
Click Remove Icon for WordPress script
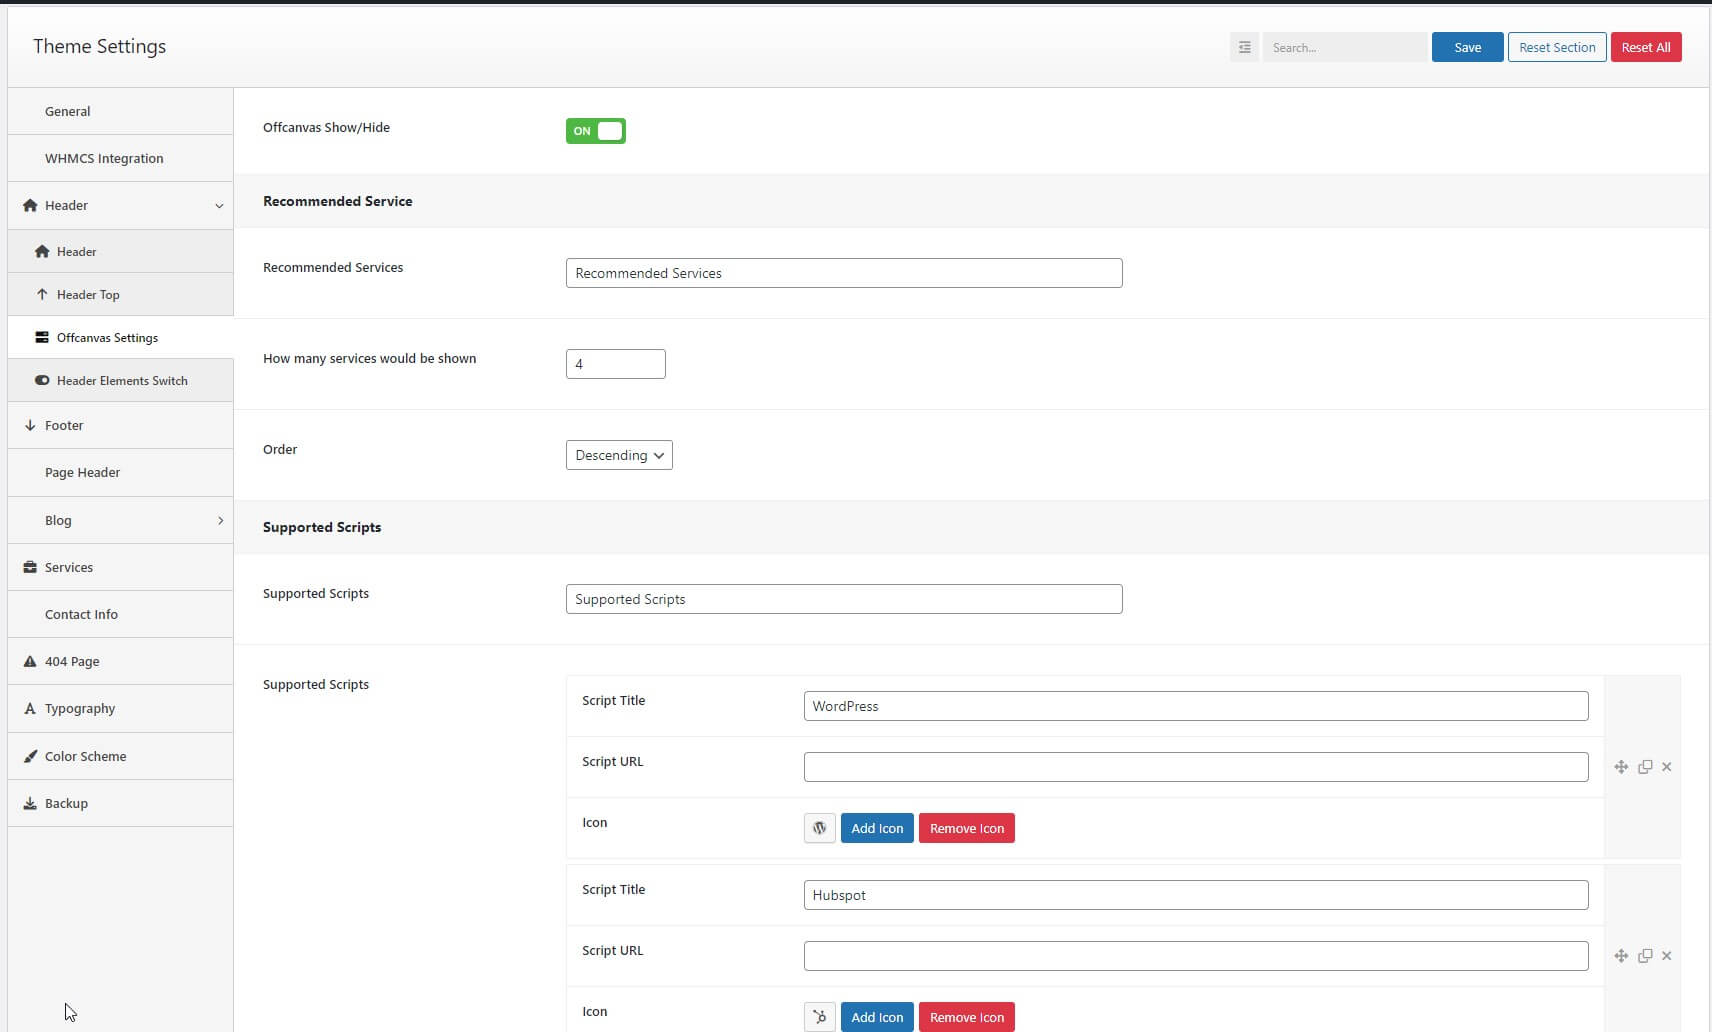click(x=967, y=828)
